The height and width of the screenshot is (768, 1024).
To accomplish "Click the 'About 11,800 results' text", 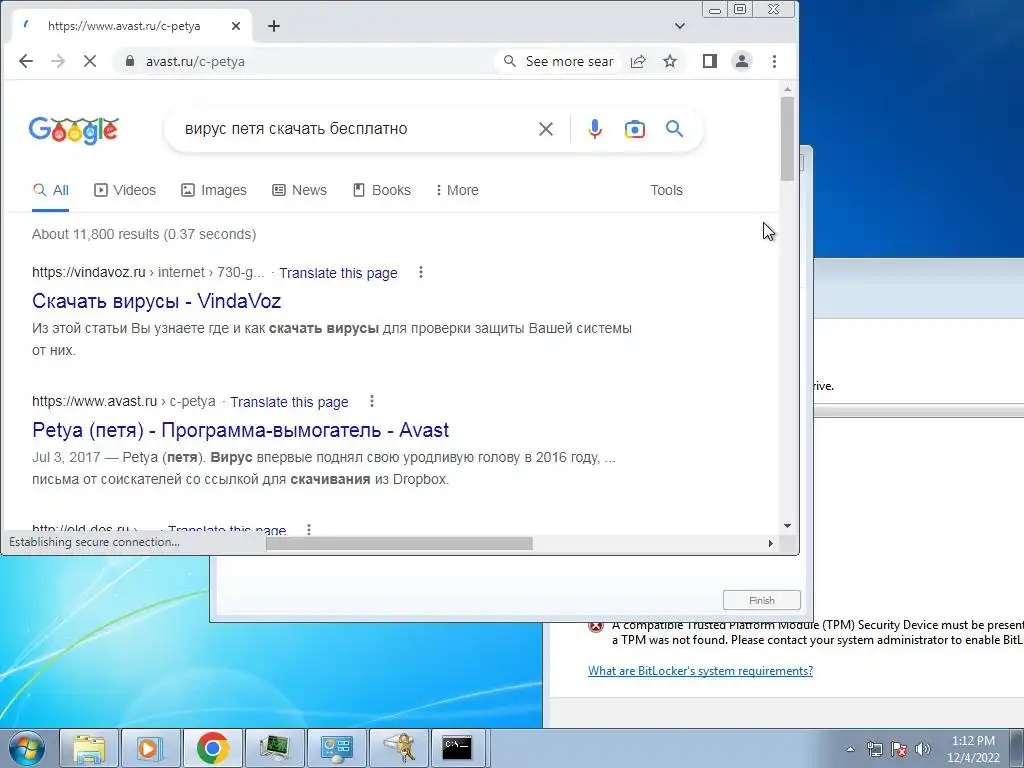I will pyautogui.click(x=144, y=234).
